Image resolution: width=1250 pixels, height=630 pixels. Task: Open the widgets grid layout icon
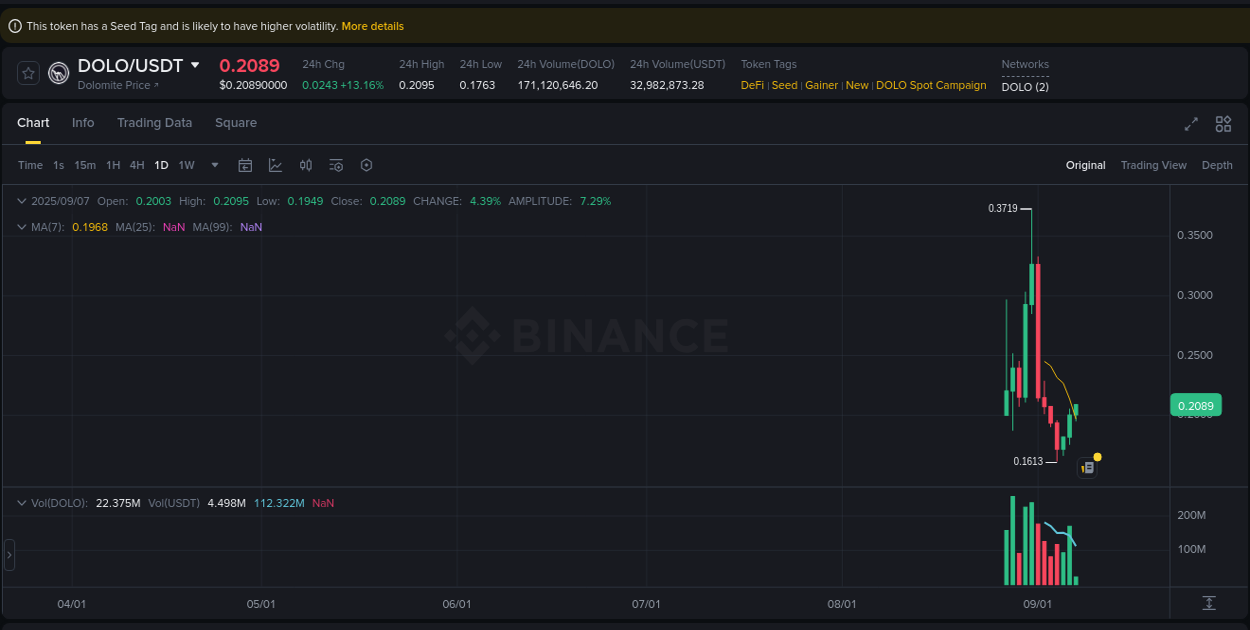[x=1223, y=124]
